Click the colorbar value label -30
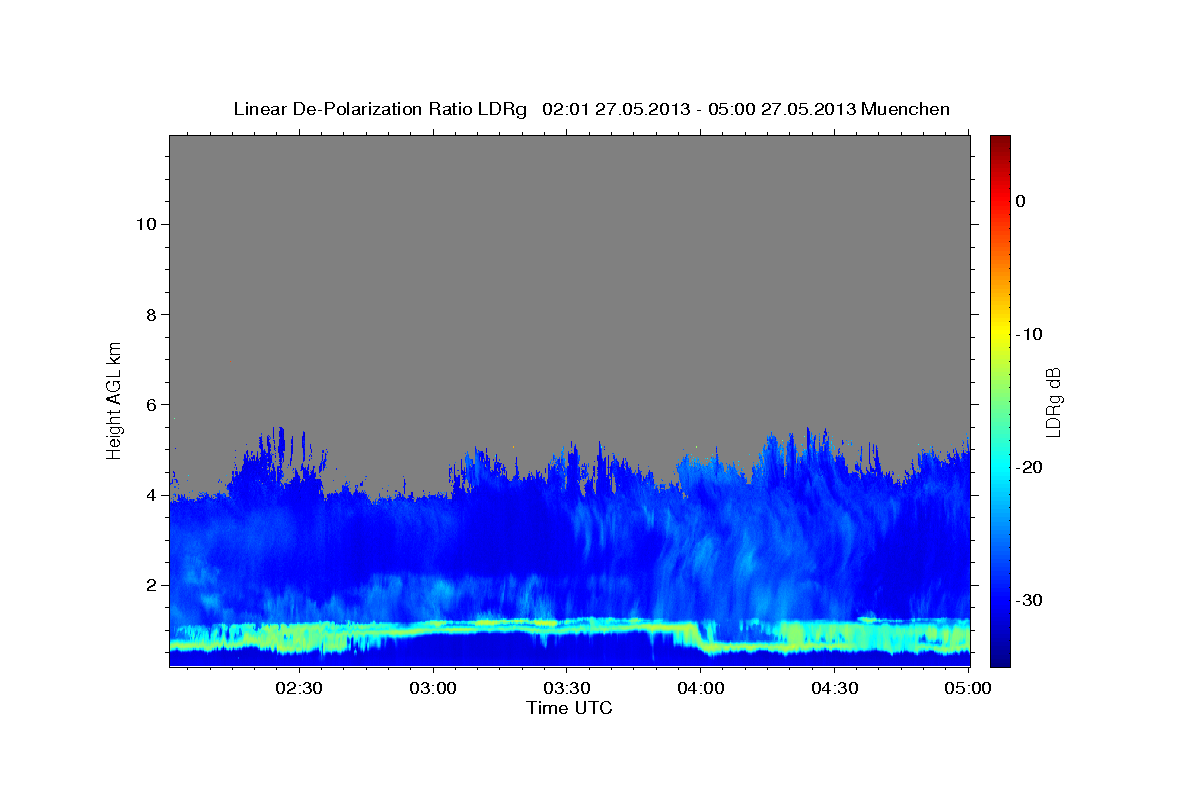This screenshot has height=800, width=1200. pyautogui.click(x=1029, y=600)
